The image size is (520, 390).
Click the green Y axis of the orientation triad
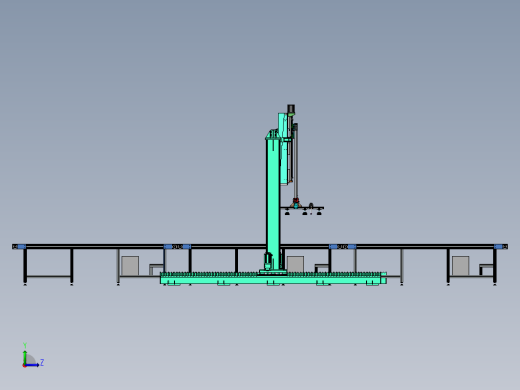[x=25, y=357]
